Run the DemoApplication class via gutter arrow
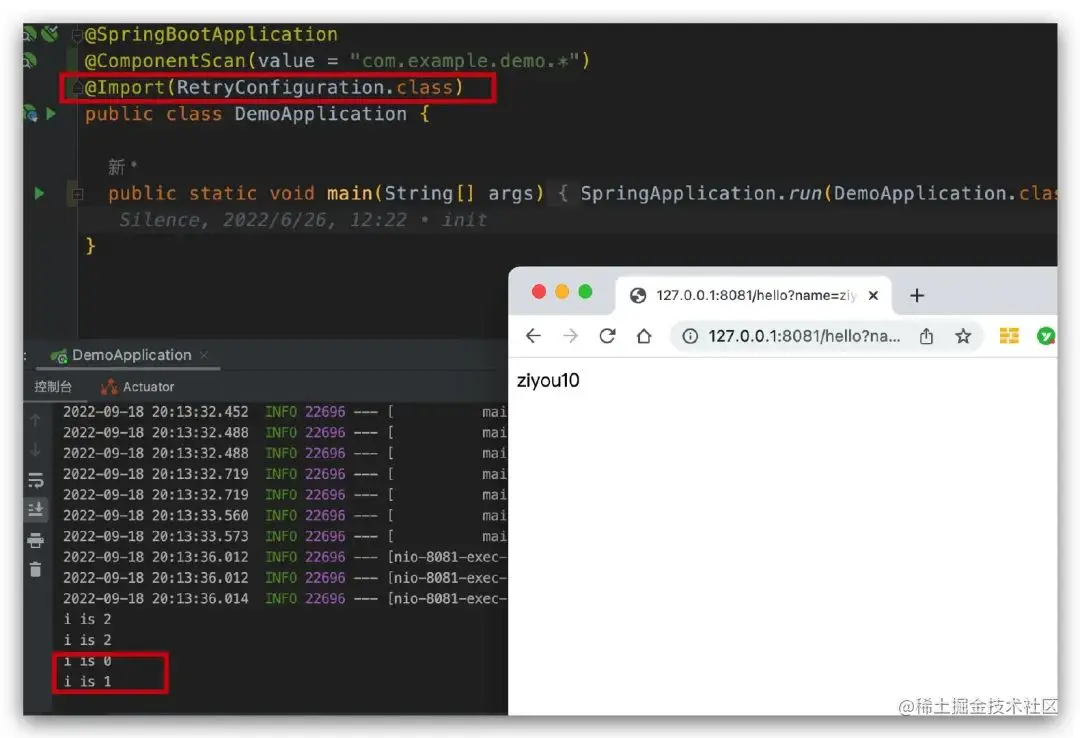Screen dimensions: 1080x738 pyautogui.click(x=50, y=113)
